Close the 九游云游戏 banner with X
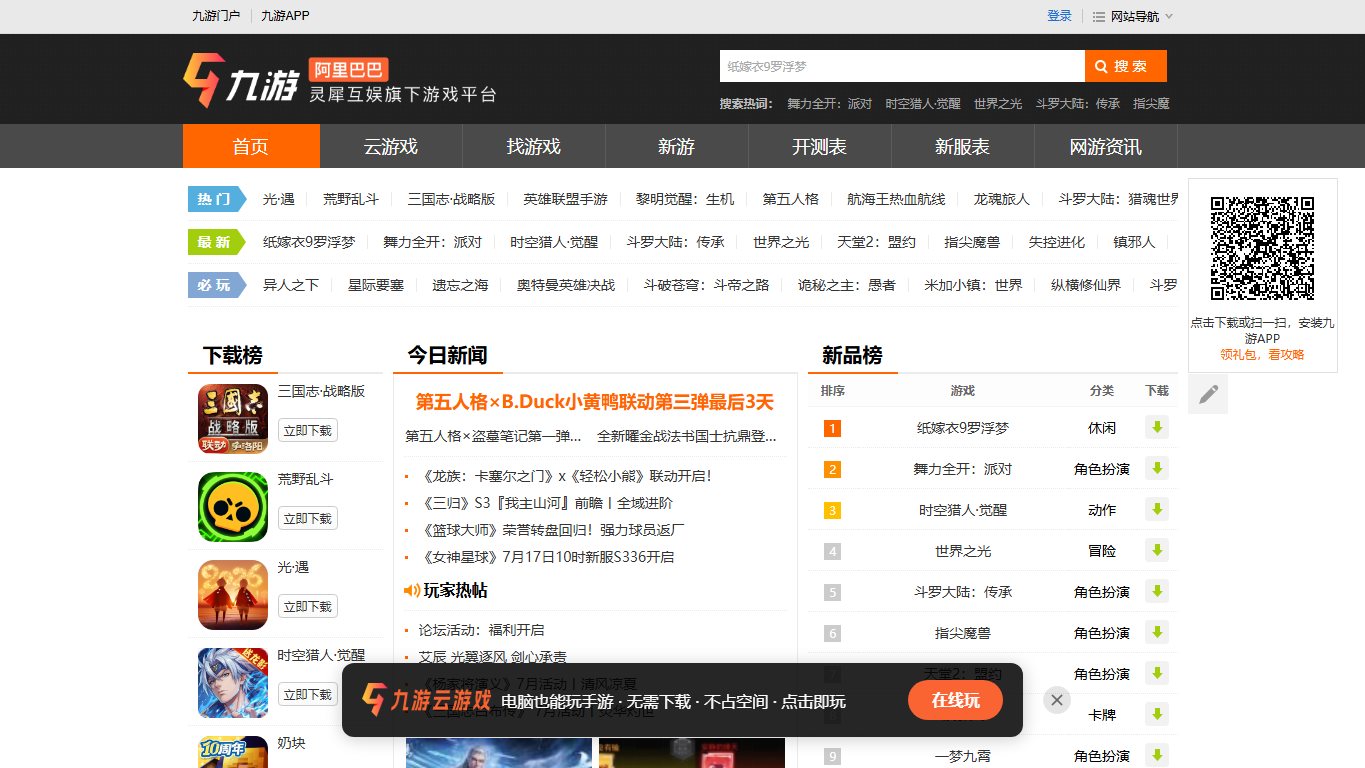 click(1057, 700)
